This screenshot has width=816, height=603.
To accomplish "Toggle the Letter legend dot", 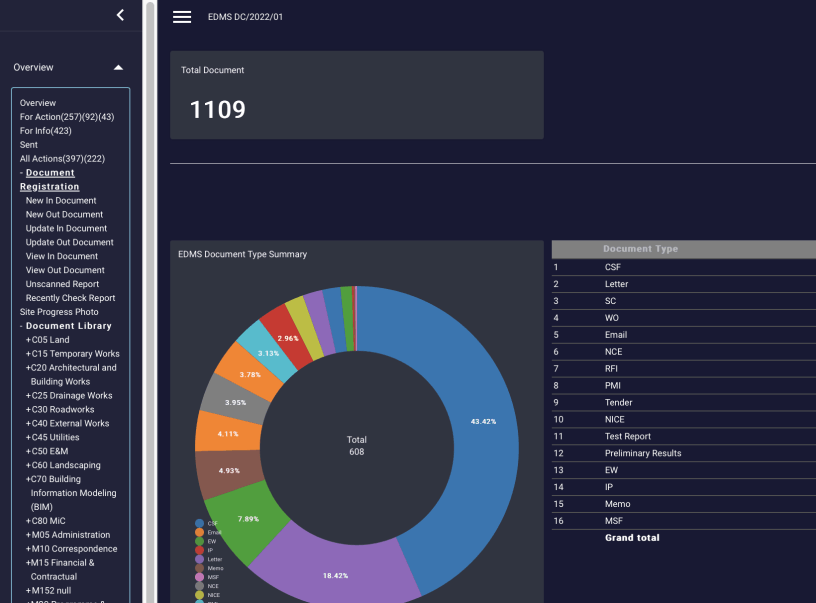I will pos(200,559).
